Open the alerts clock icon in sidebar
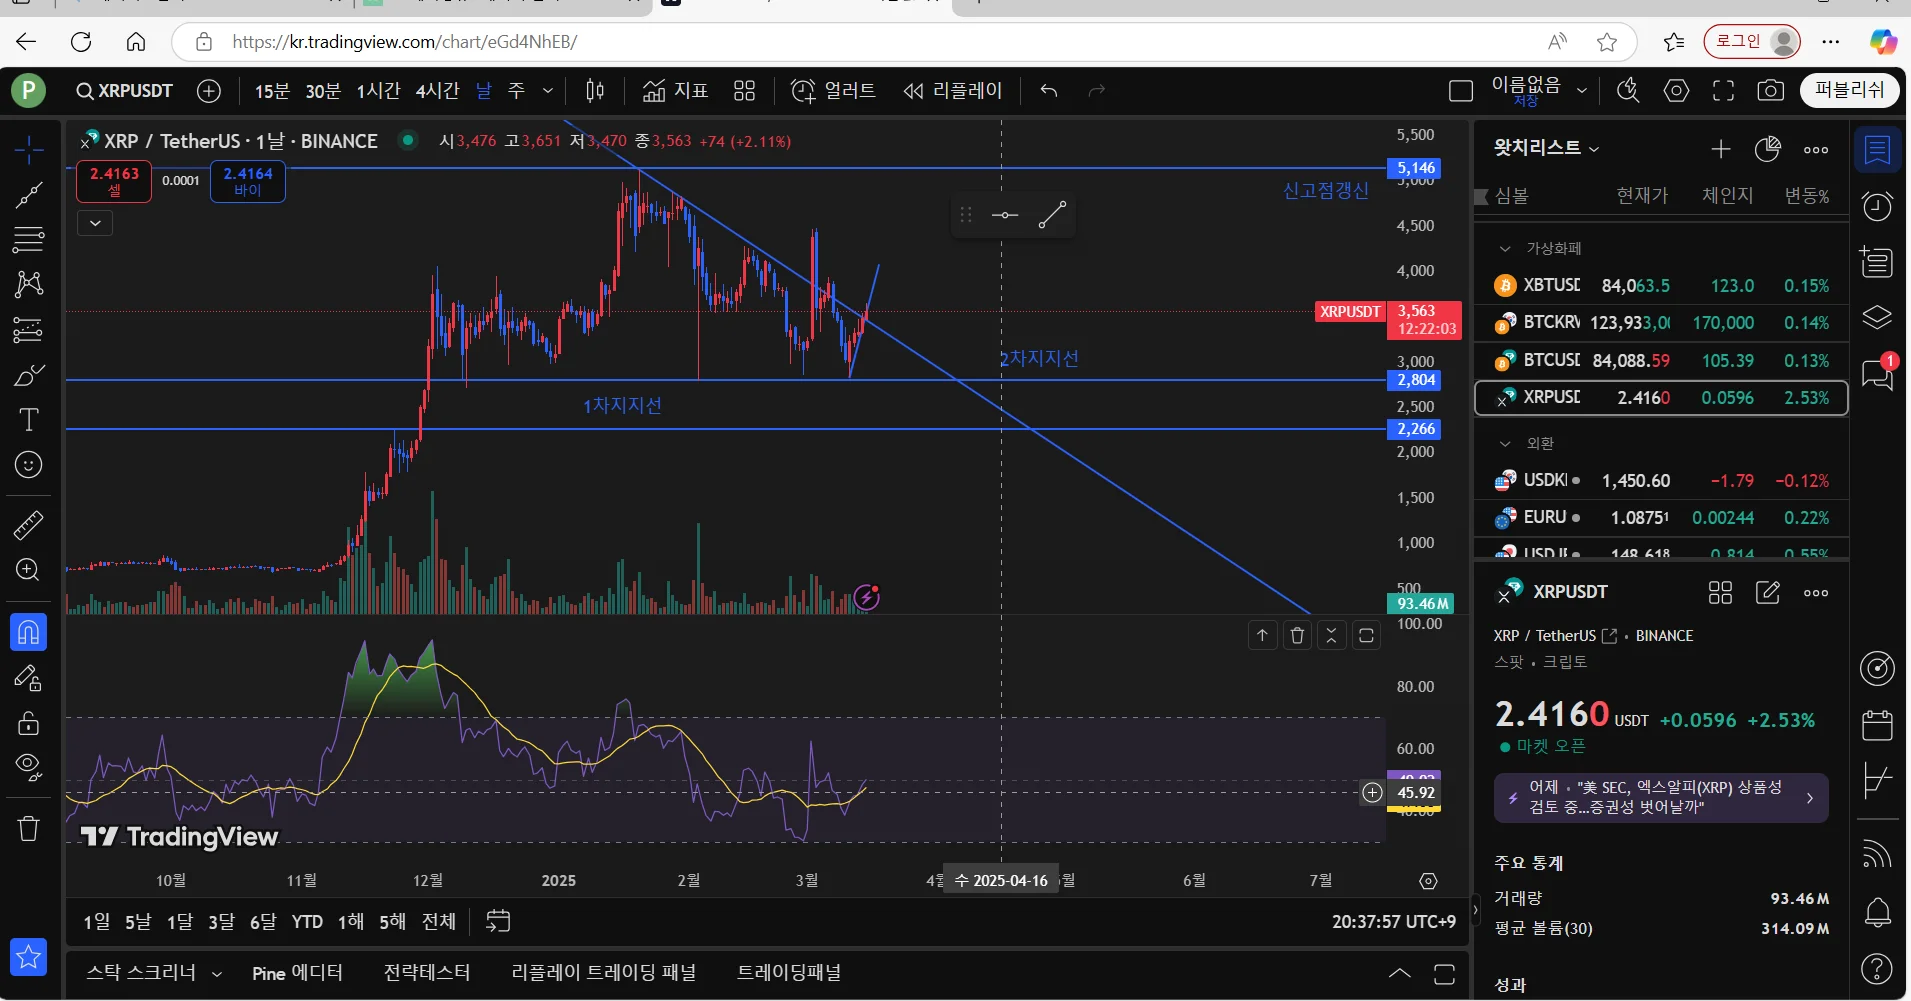Viewport: 1911px width, 1001px height. (x=1877, y=206)
